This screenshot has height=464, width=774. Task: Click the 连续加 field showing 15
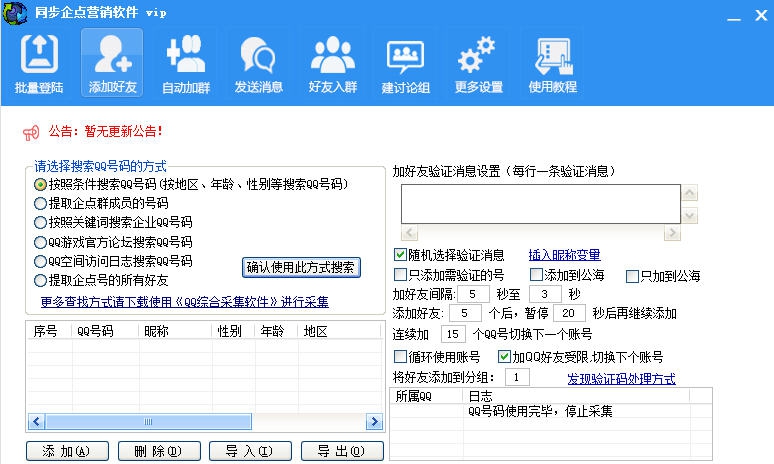[453, 334]
